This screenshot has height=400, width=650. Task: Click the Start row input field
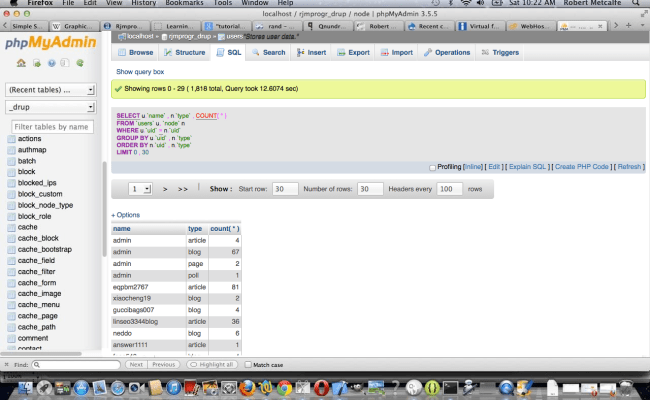[285, 189]
